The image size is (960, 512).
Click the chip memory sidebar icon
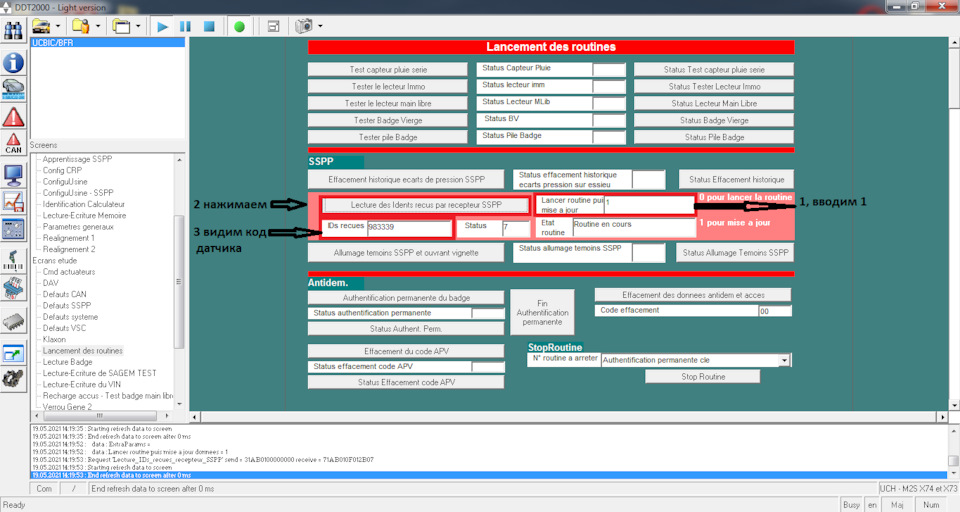click(x=13, y=322)
